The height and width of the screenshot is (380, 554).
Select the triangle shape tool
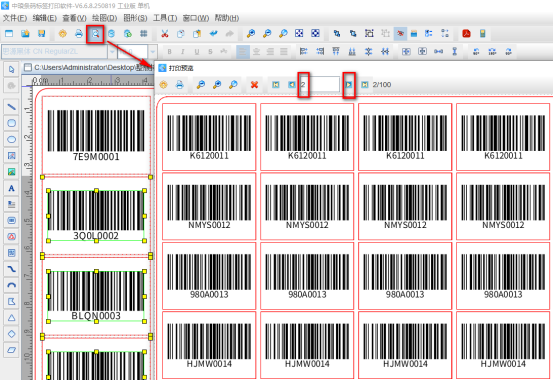coord(11,317)
